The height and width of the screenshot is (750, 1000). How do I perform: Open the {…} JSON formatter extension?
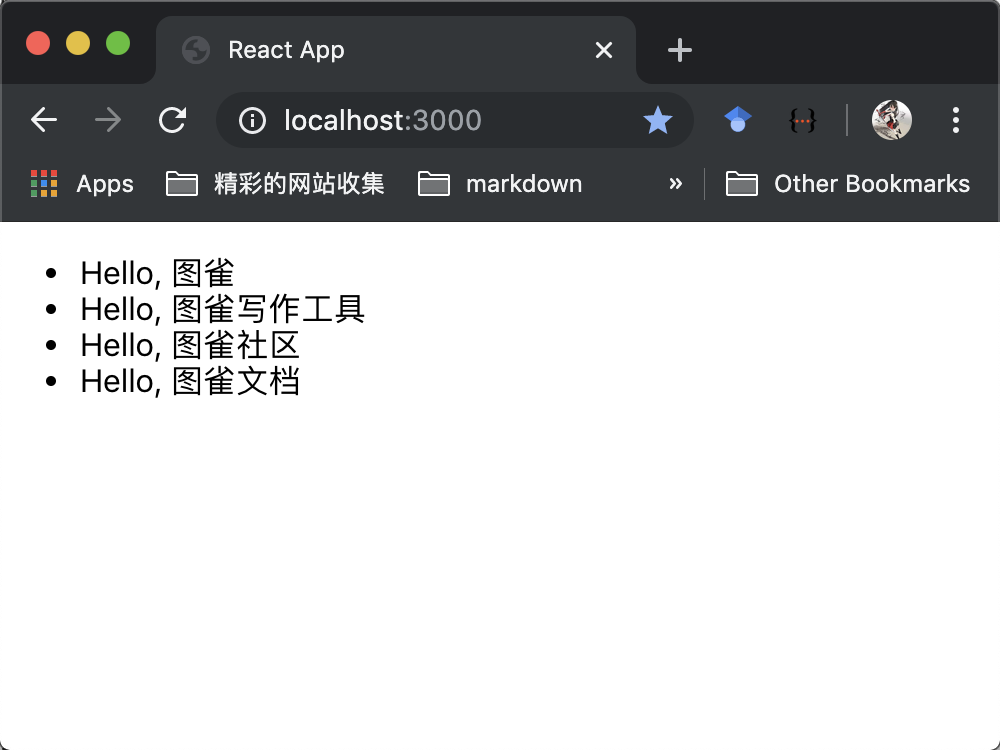[x=802, y=120]
